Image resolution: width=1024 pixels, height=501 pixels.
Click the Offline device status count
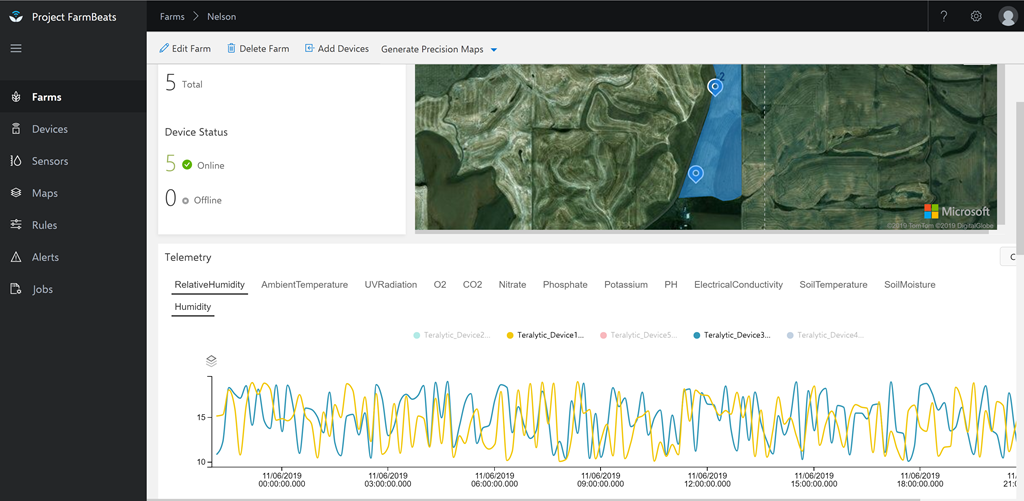coord(170,198)
